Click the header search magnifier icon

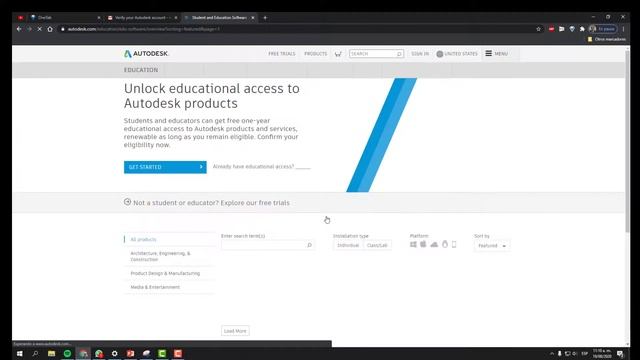[399, 54]
